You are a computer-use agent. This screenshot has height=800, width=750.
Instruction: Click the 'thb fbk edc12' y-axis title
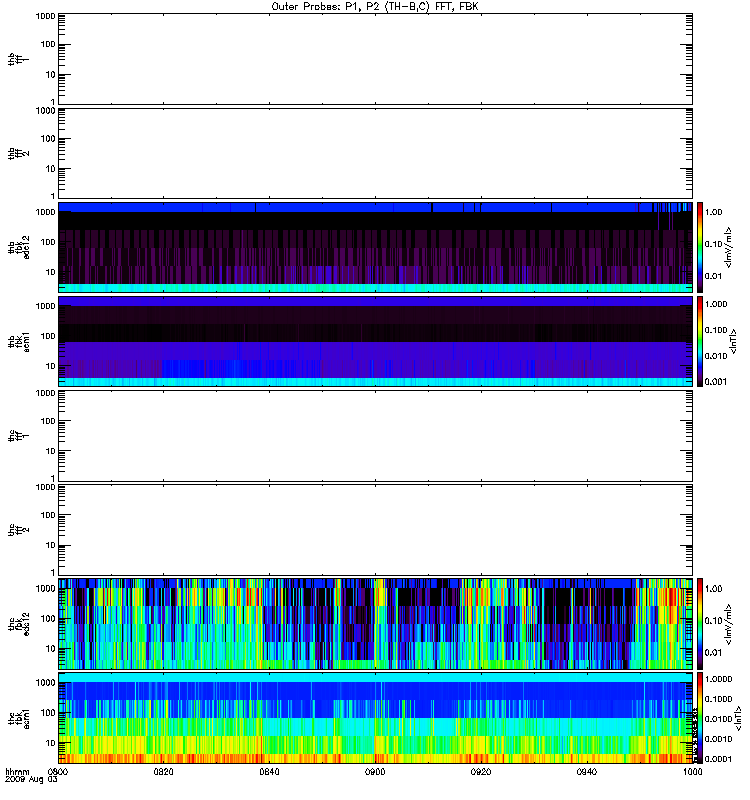click(18, 247)
